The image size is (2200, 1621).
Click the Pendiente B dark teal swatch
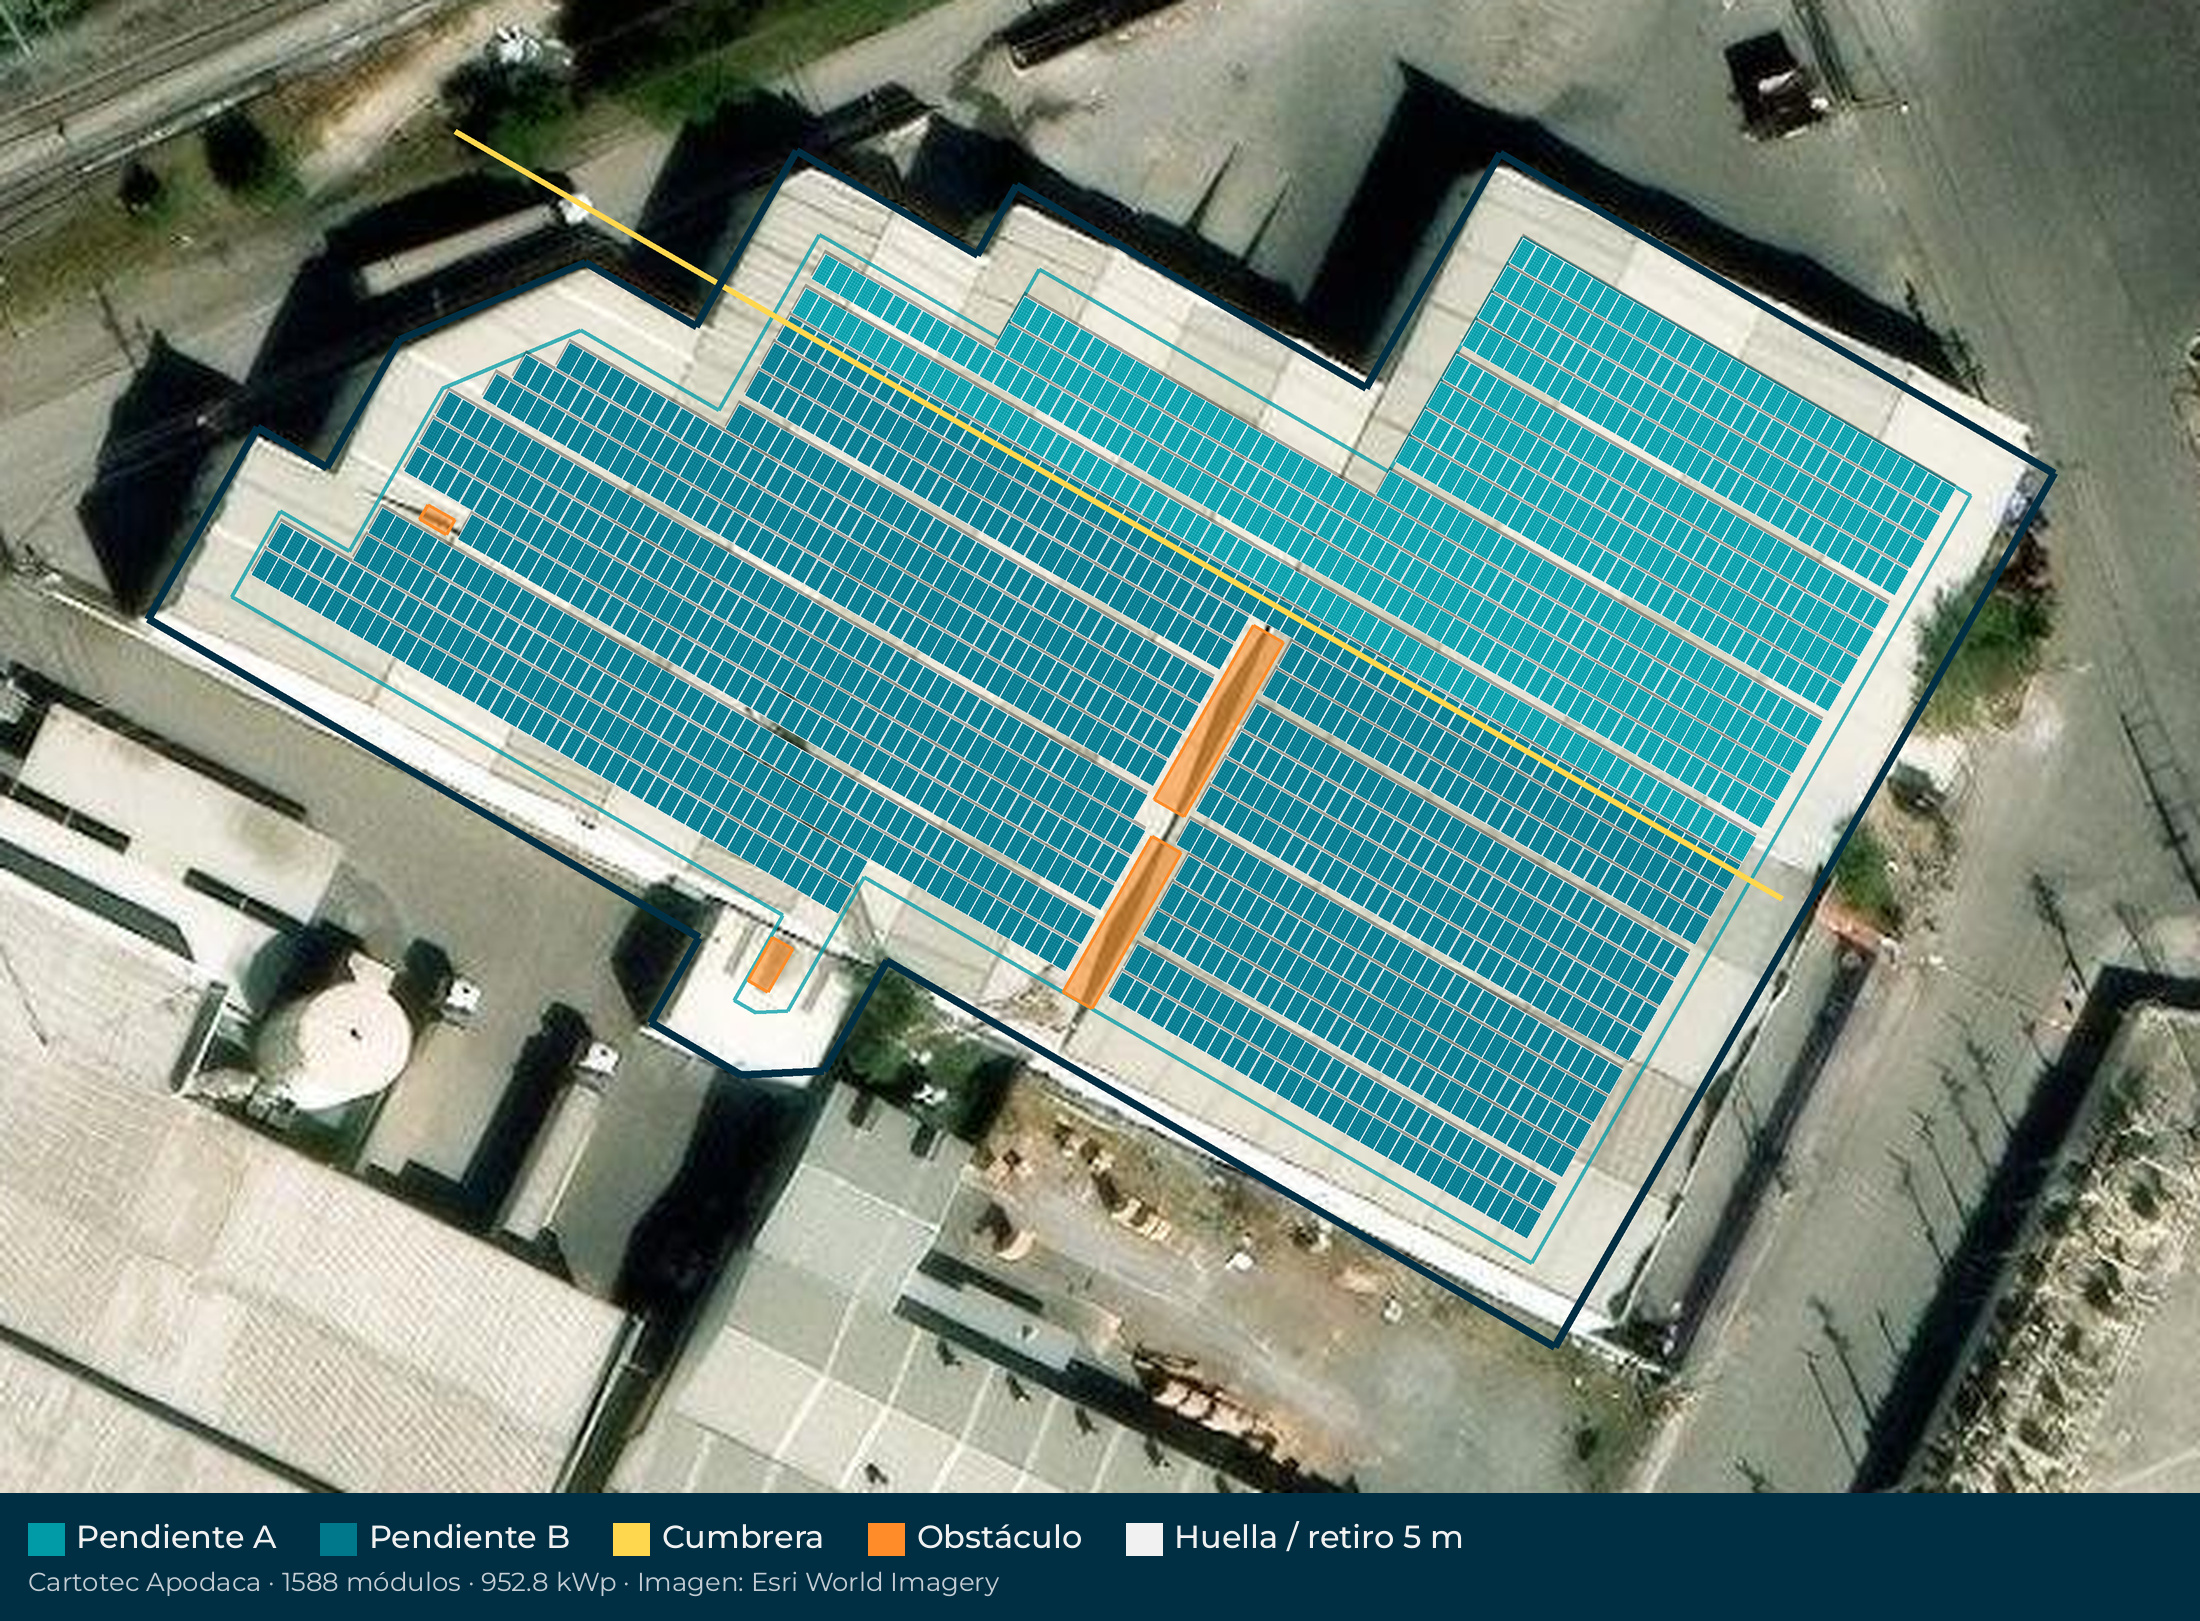click(x=338, y=1539)
